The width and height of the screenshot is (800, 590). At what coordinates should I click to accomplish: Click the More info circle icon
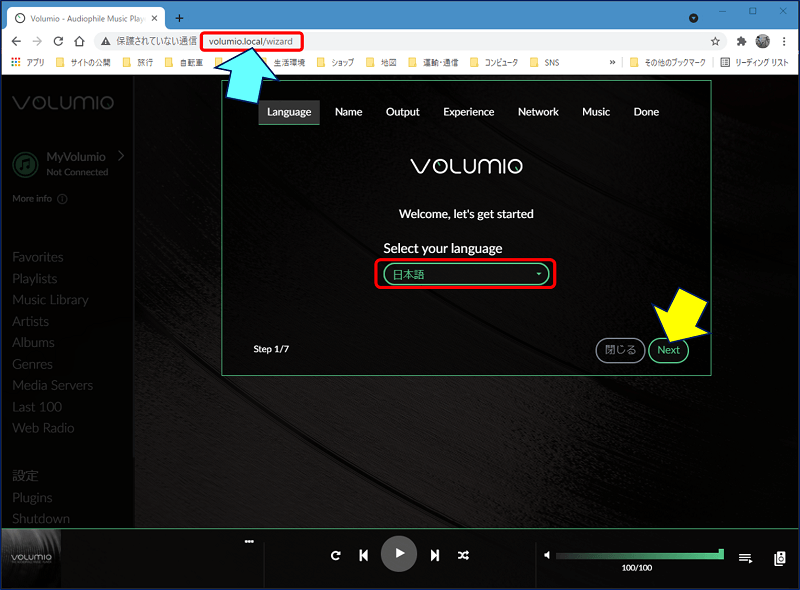[62, 199]
